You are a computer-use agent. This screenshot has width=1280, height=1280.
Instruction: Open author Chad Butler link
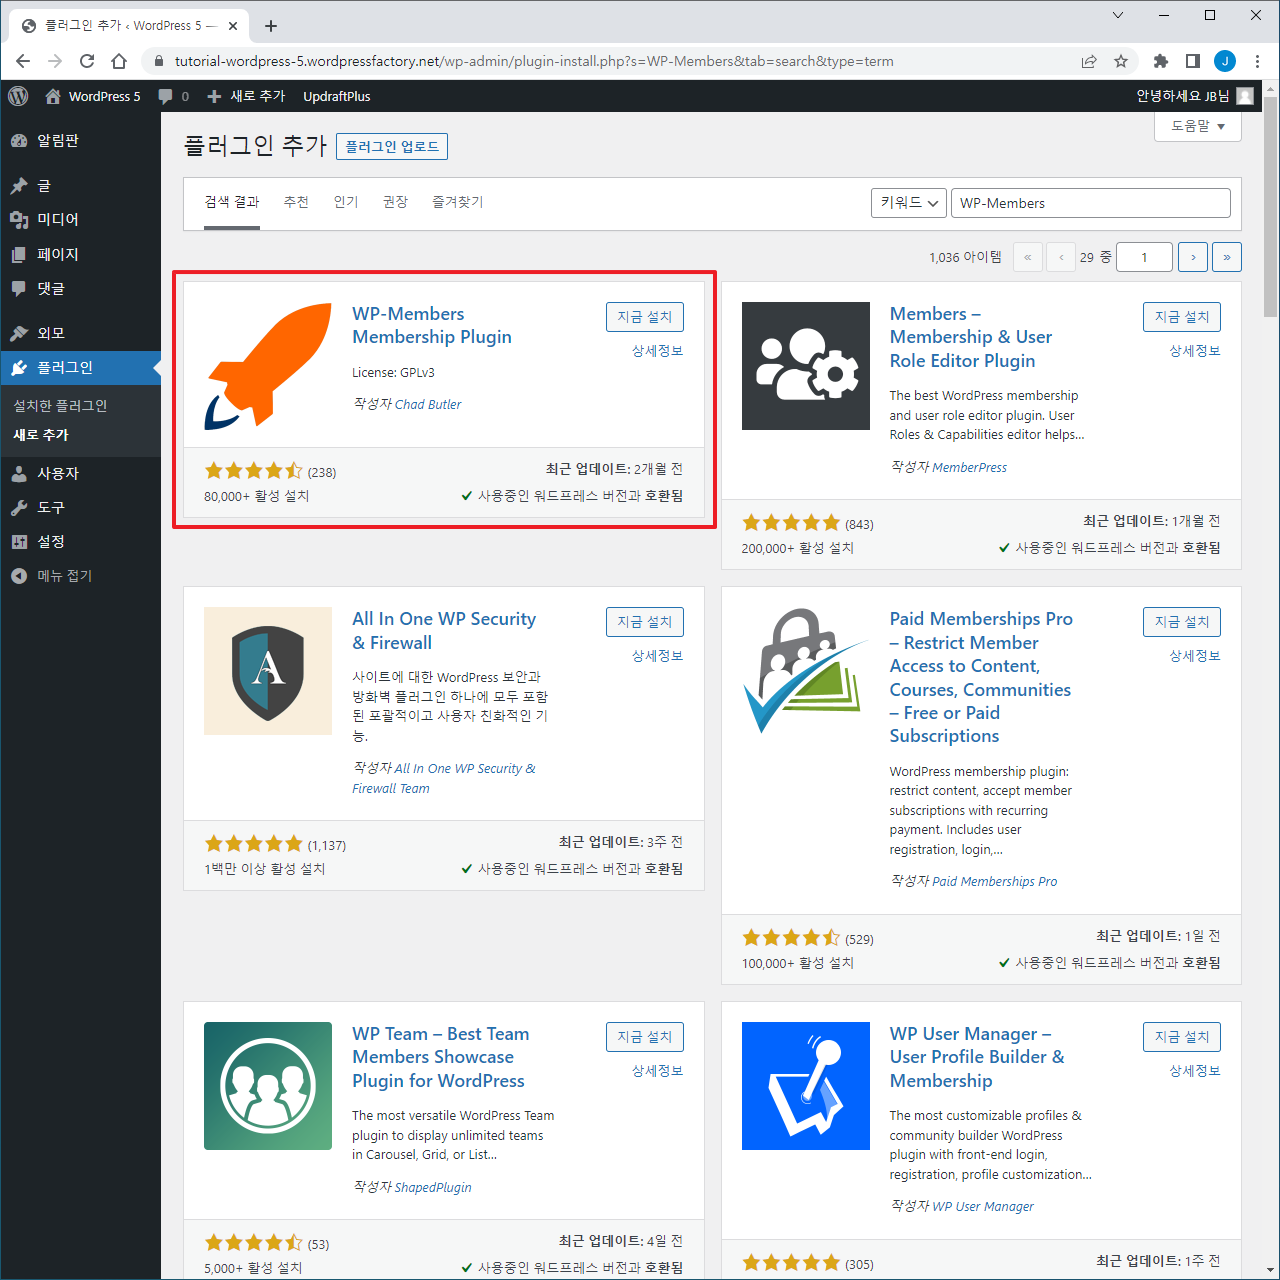coord(428,405)
